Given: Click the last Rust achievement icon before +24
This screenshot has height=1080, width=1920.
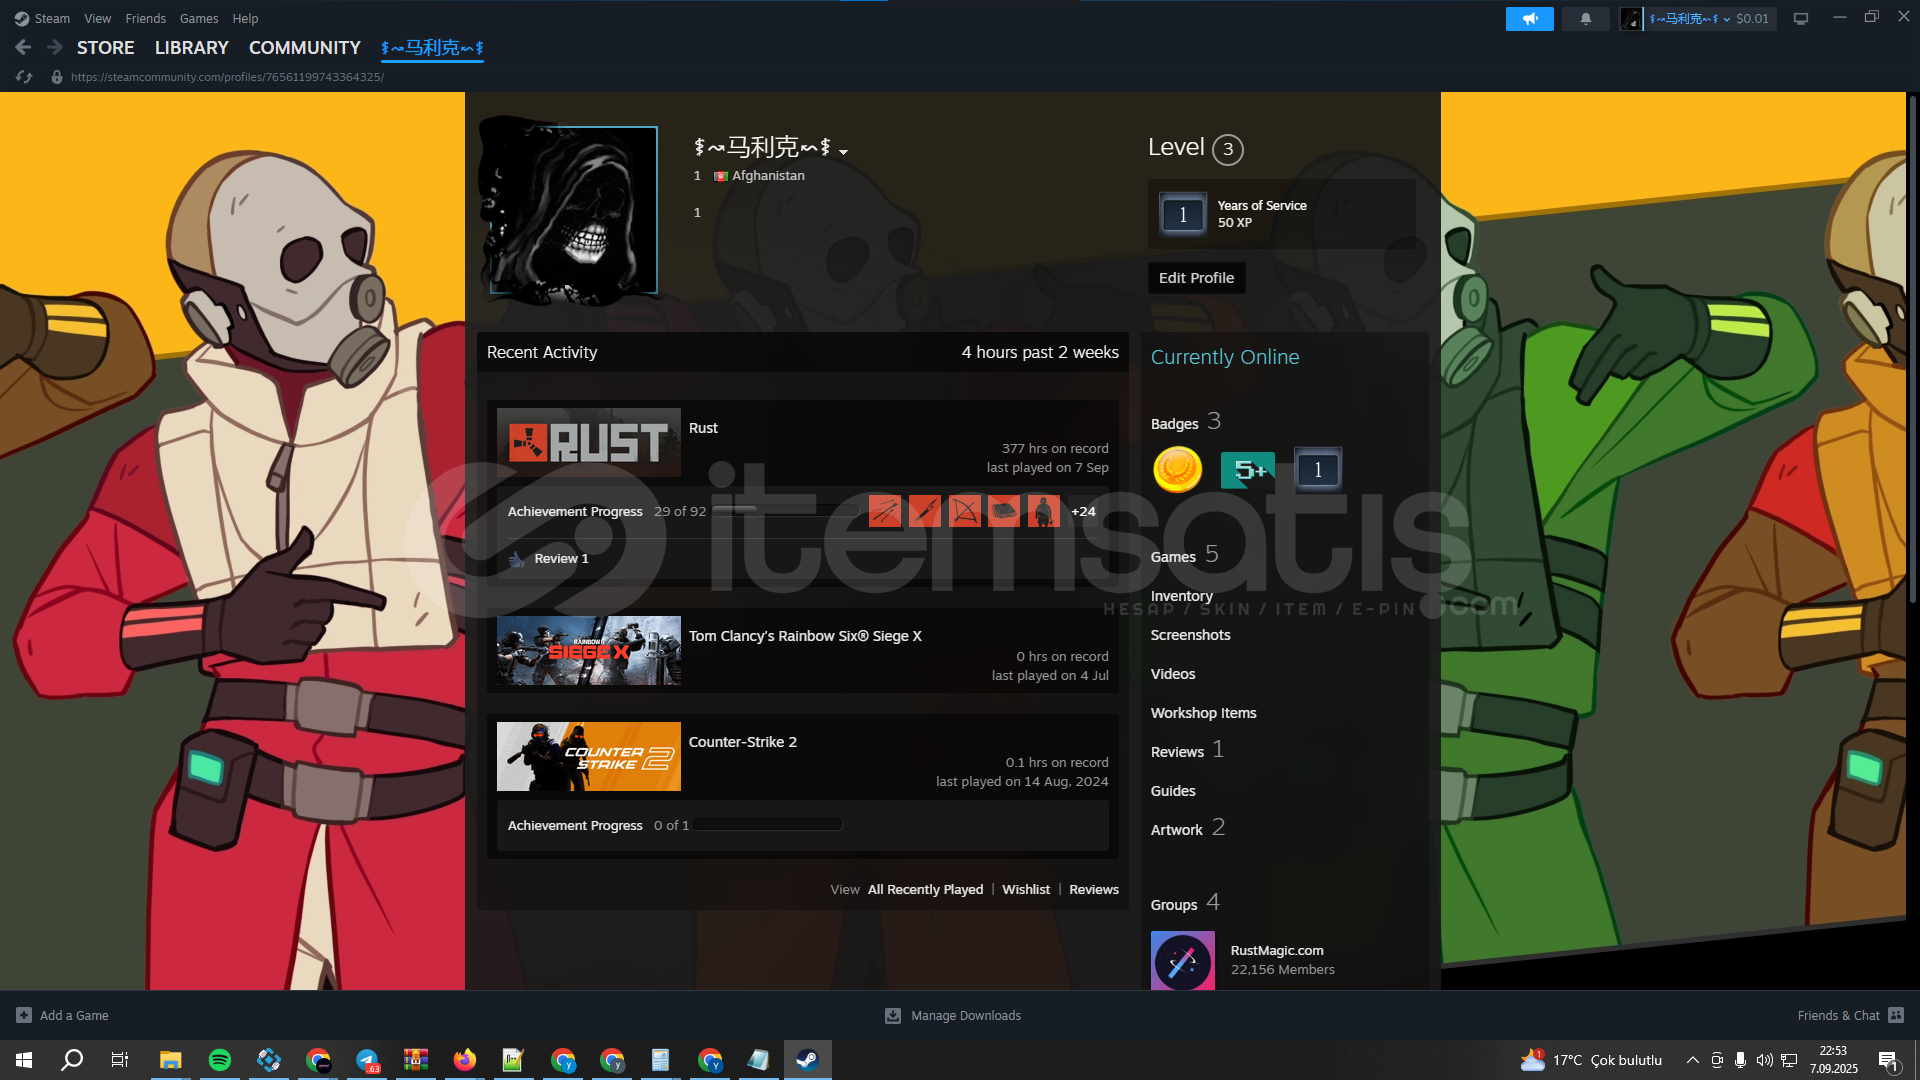Looking at the screenshot, I should 1043,511.
